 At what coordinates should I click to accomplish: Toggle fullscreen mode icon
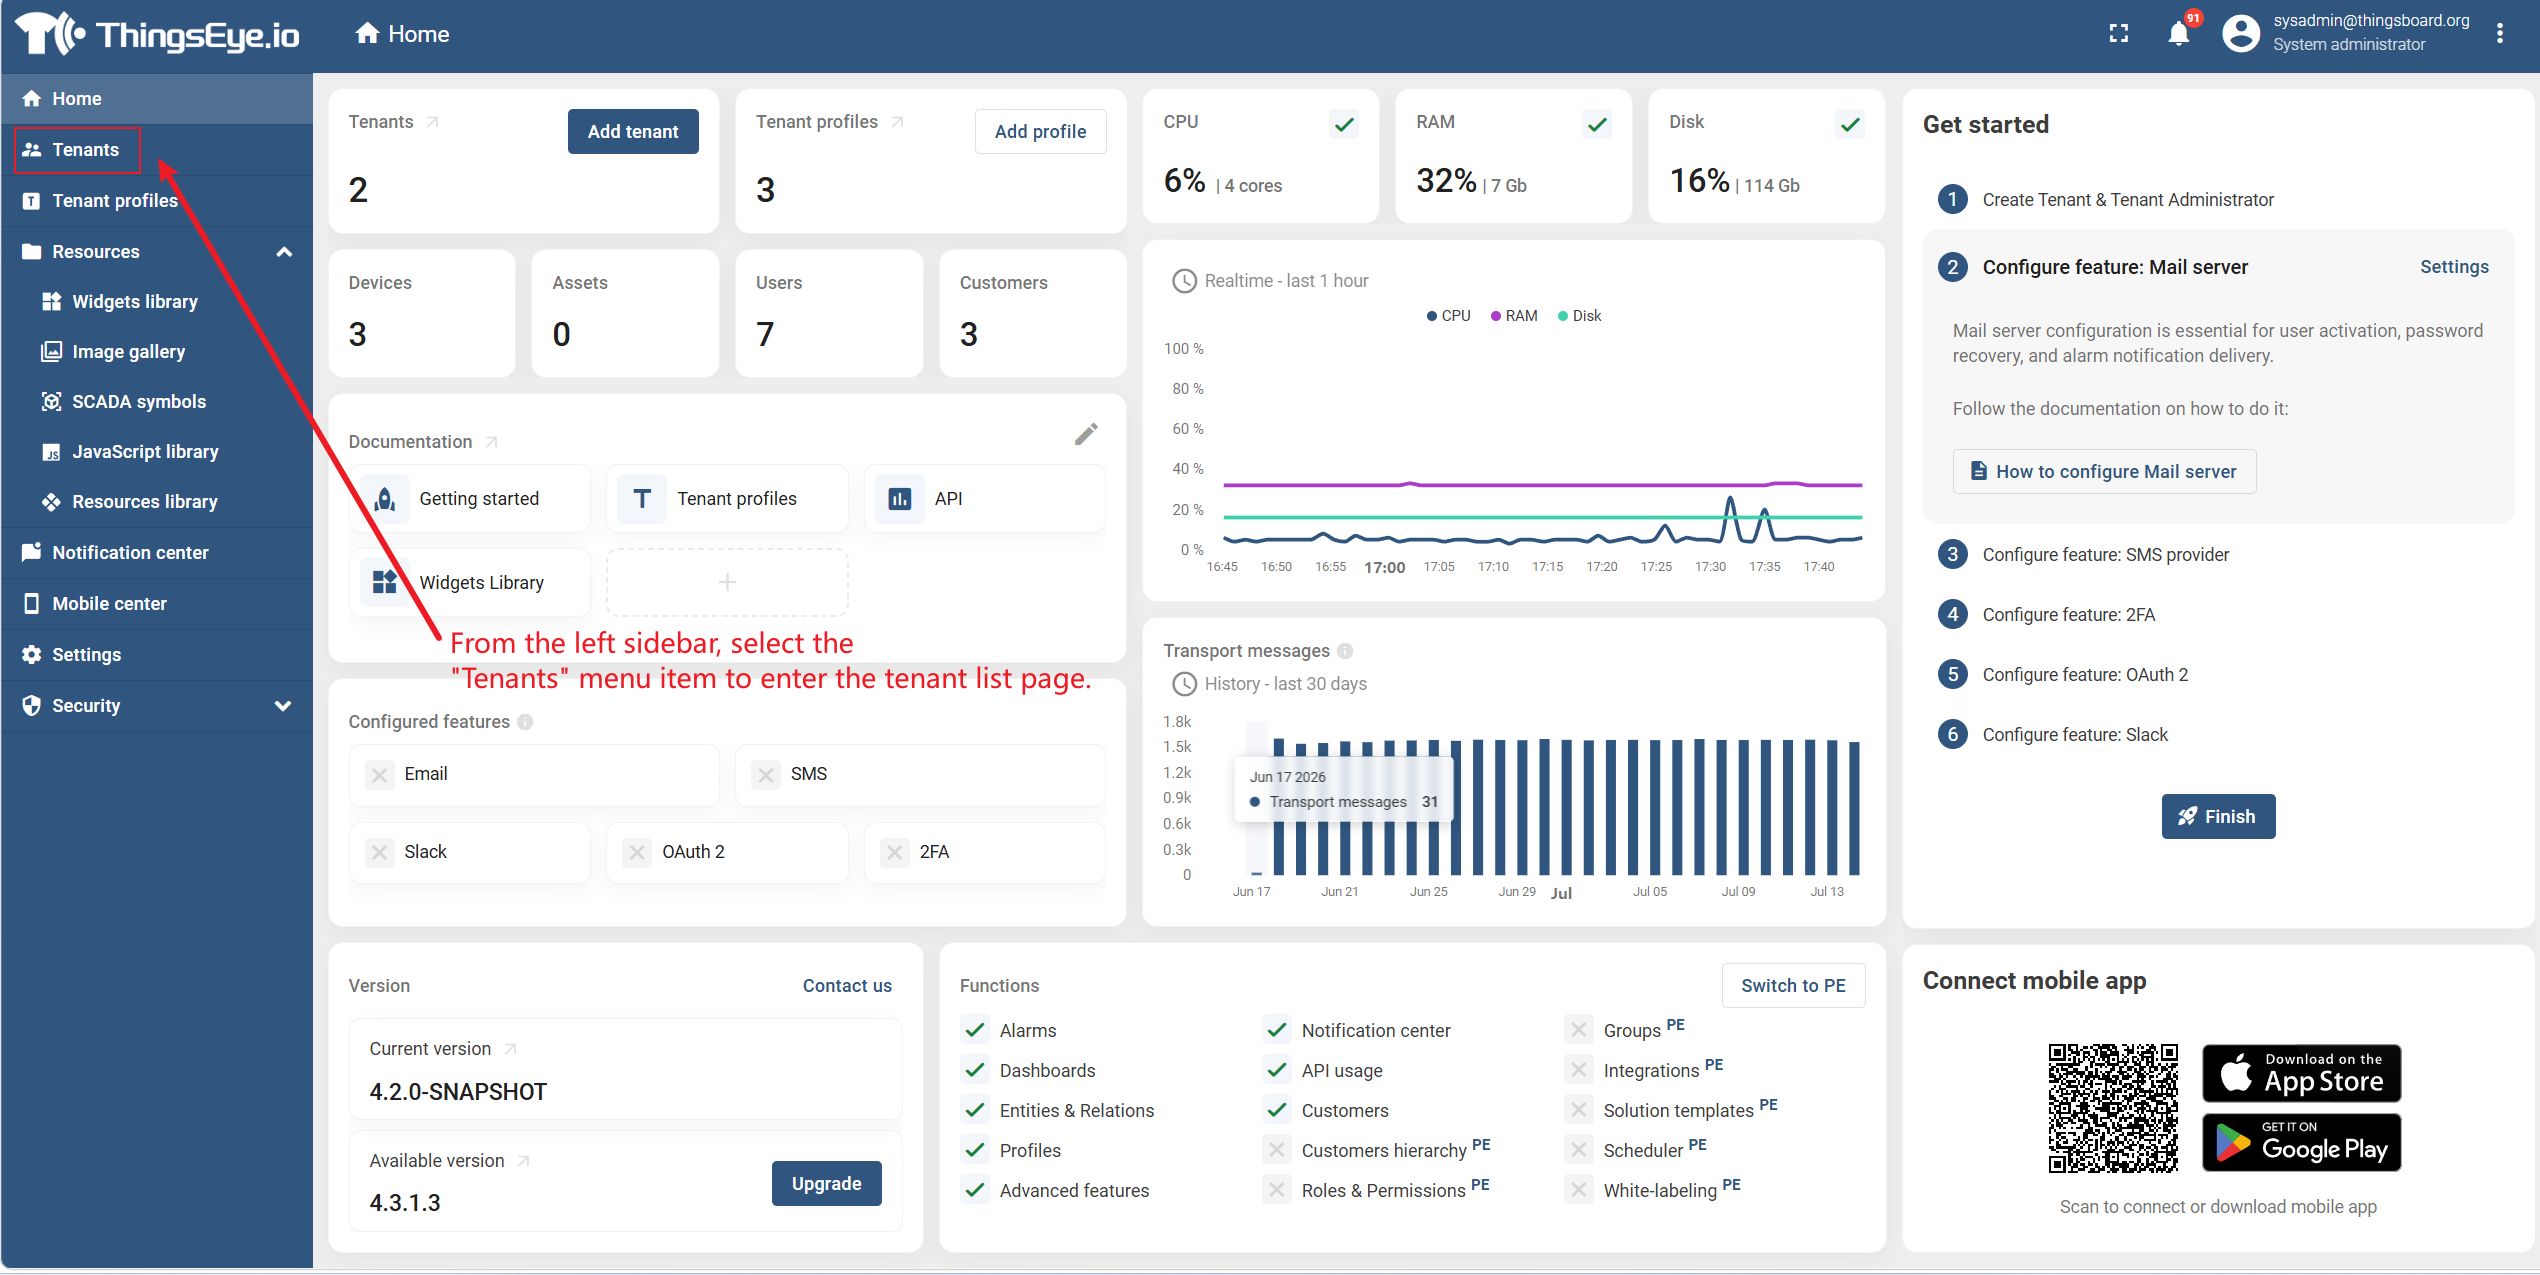click(x=2118, y=33)
